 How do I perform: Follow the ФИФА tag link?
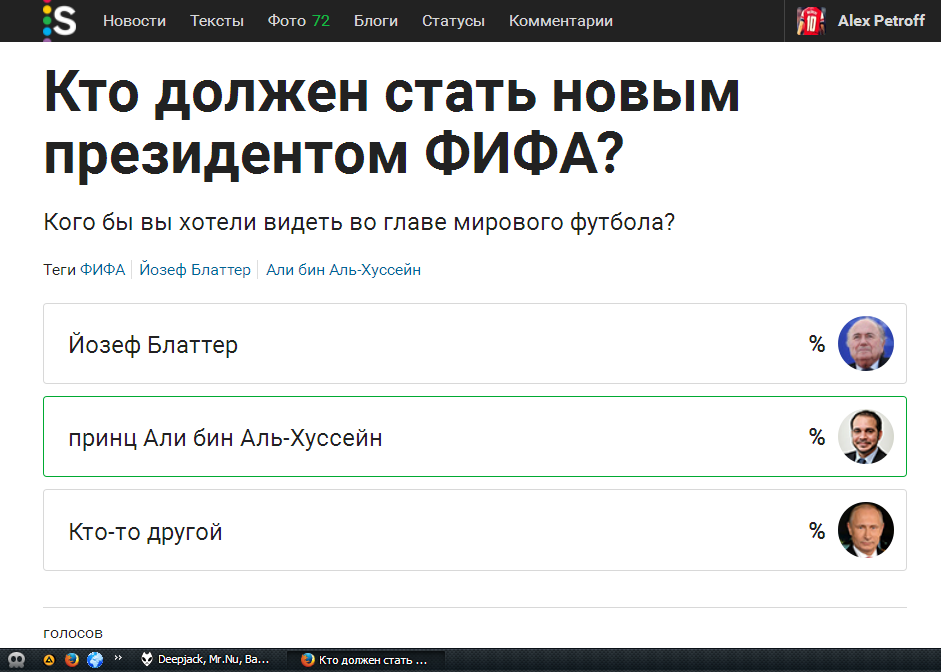point(102,270)
